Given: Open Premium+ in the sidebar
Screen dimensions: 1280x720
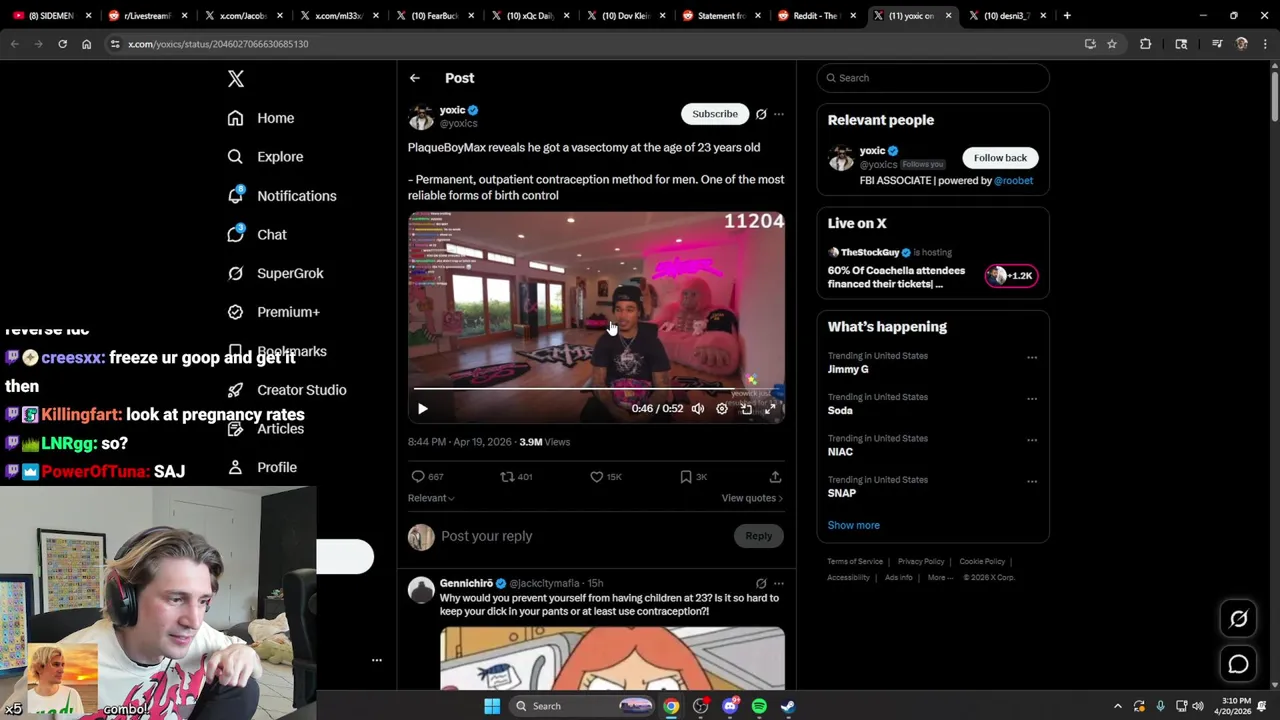Looking at the screenshot, I should click(x=273, y=312).
